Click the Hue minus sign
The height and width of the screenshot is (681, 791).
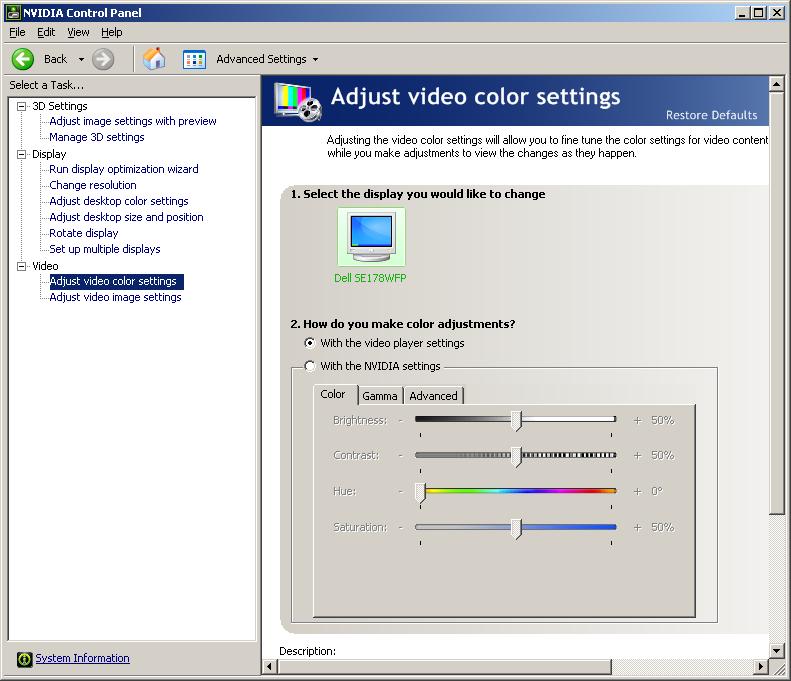(401, 491)
